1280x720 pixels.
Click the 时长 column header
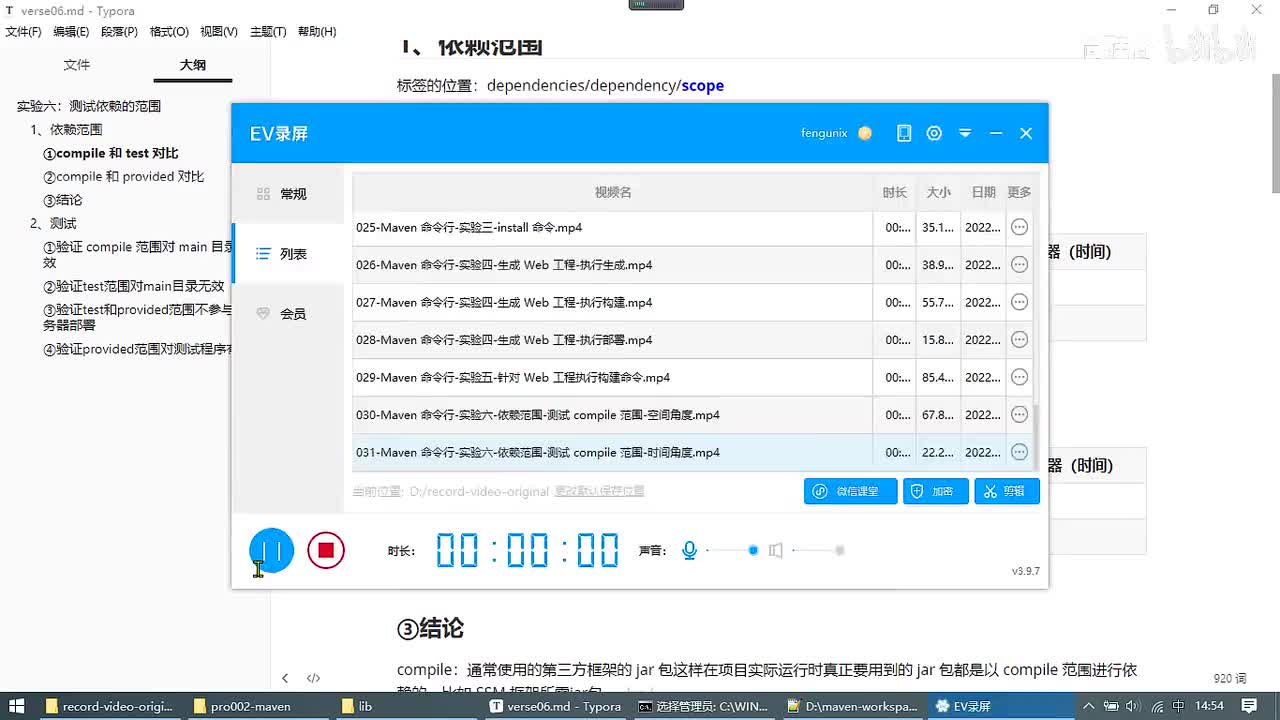tap(895, 192)
